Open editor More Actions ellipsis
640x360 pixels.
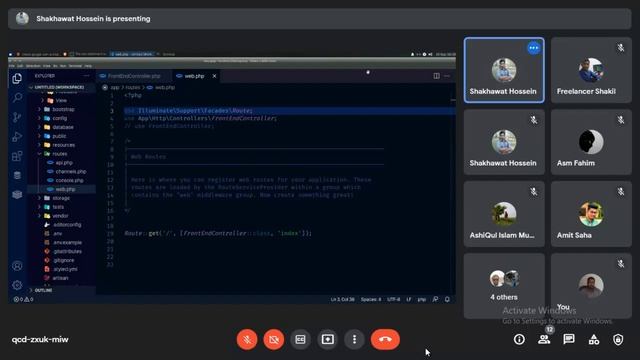click(x=447, y=76)
